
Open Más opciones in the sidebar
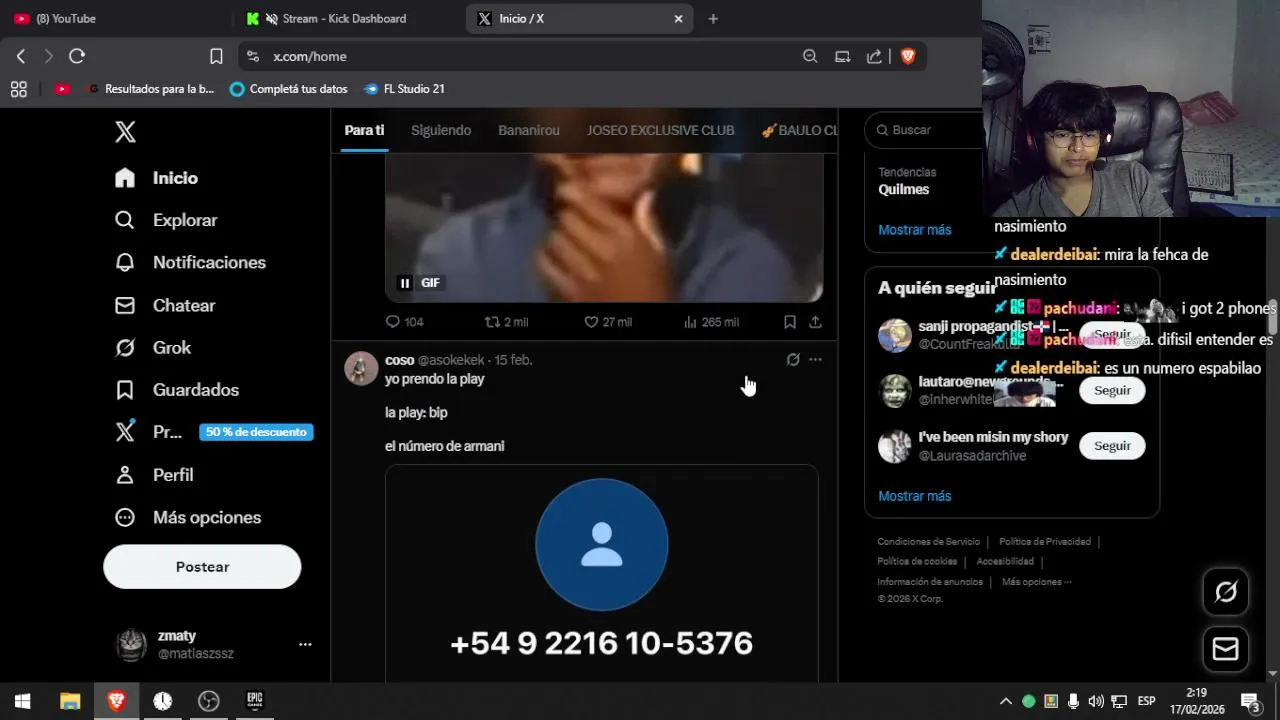(188, 517)
